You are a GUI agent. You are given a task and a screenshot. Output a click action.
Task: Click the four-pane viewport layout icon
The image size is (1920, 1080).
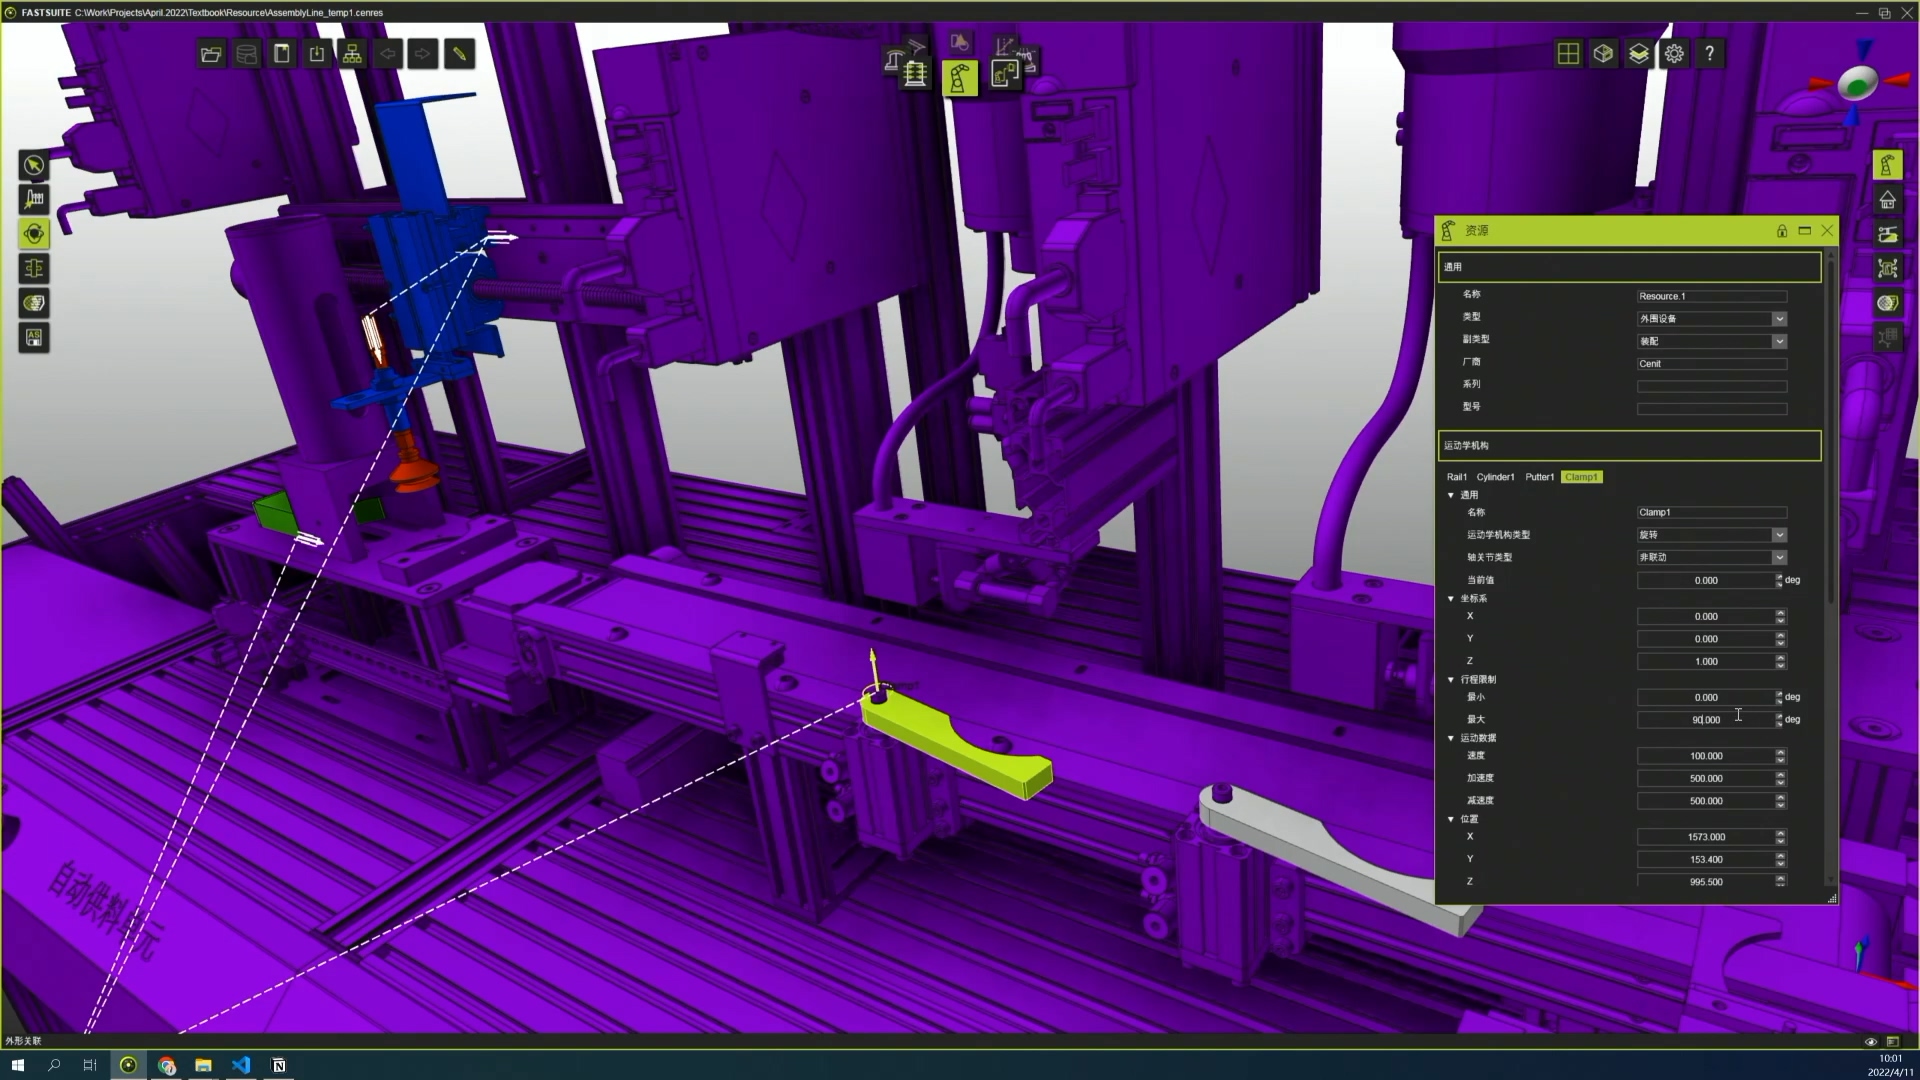coord(1568,54)
